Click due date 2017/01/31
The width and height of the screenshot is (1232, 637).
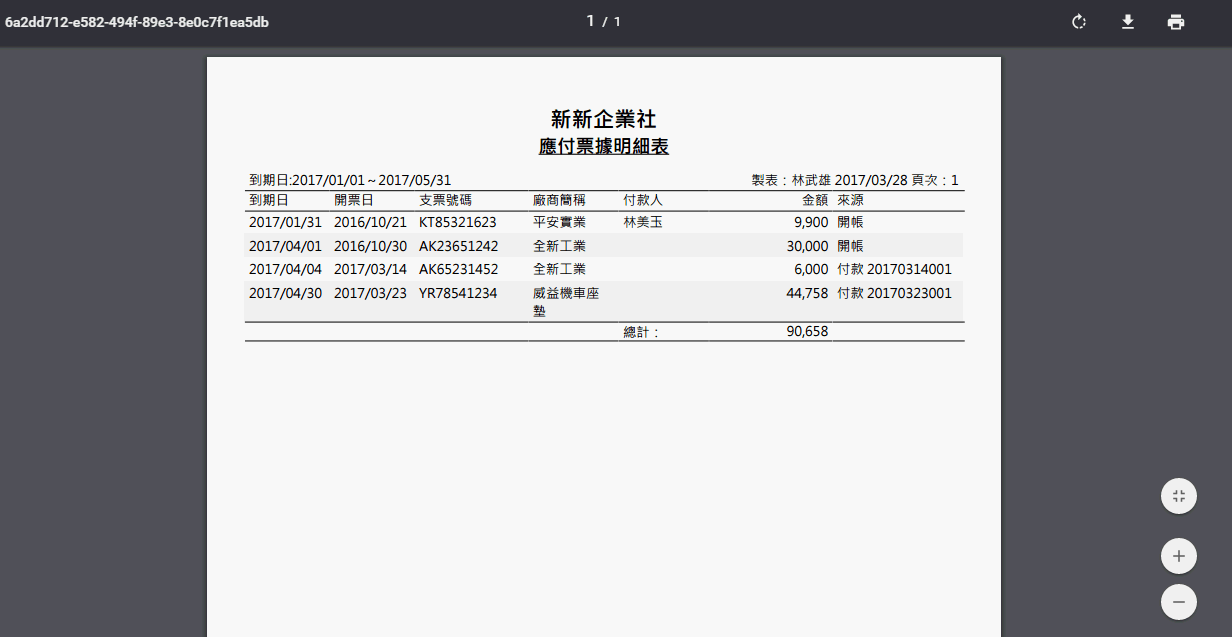286,222
